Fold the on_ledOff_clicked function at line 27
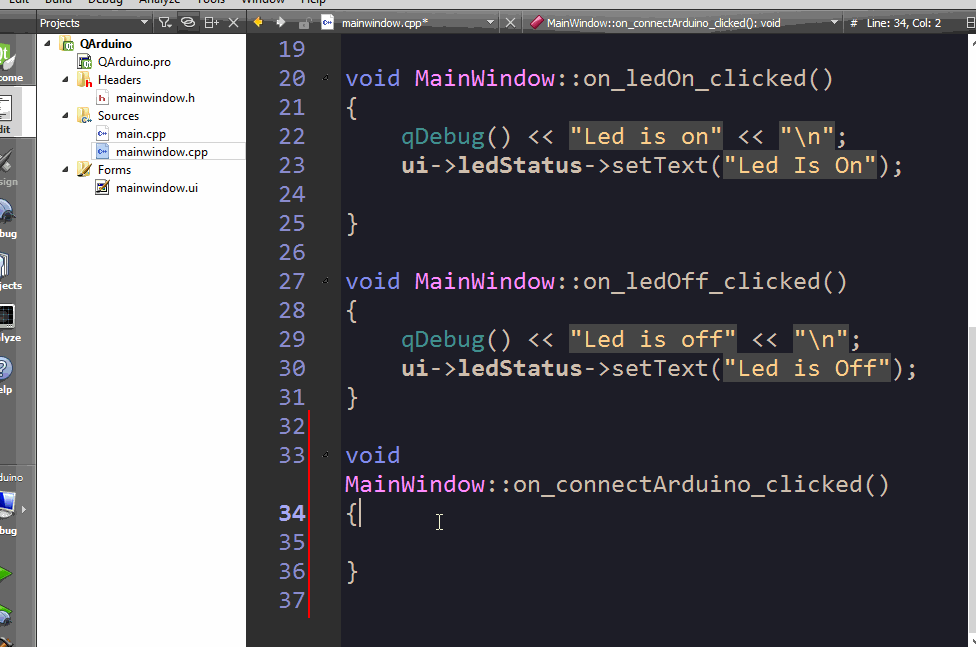This screenshot has width=976, height=647. click(326, 282)
